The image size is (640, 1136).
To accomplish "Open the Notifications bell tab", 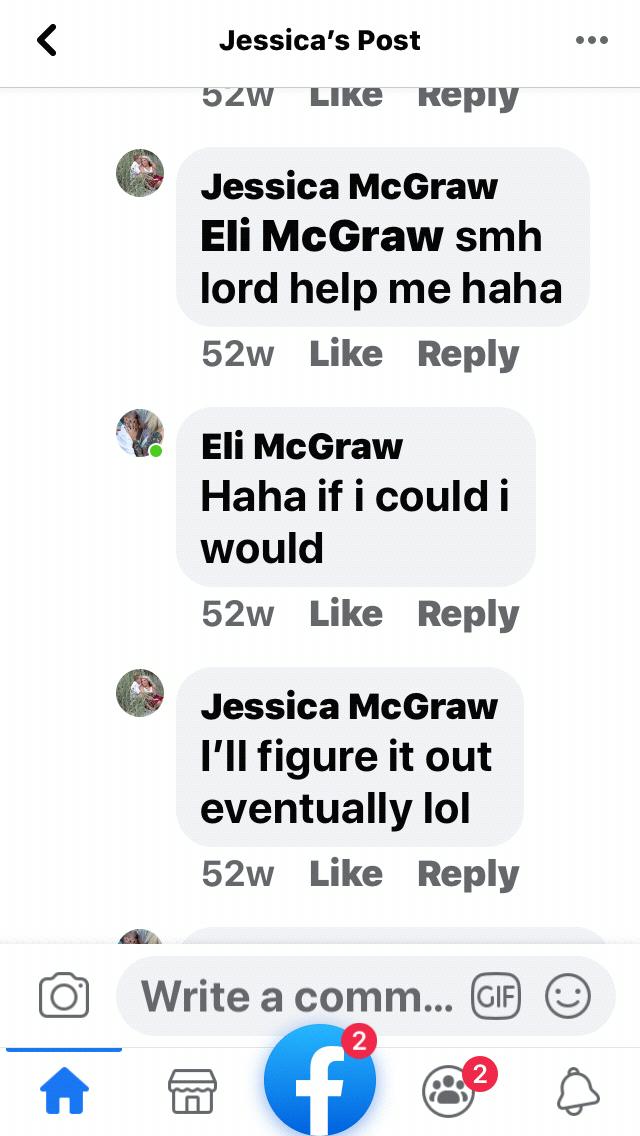I will [578, 1090].
